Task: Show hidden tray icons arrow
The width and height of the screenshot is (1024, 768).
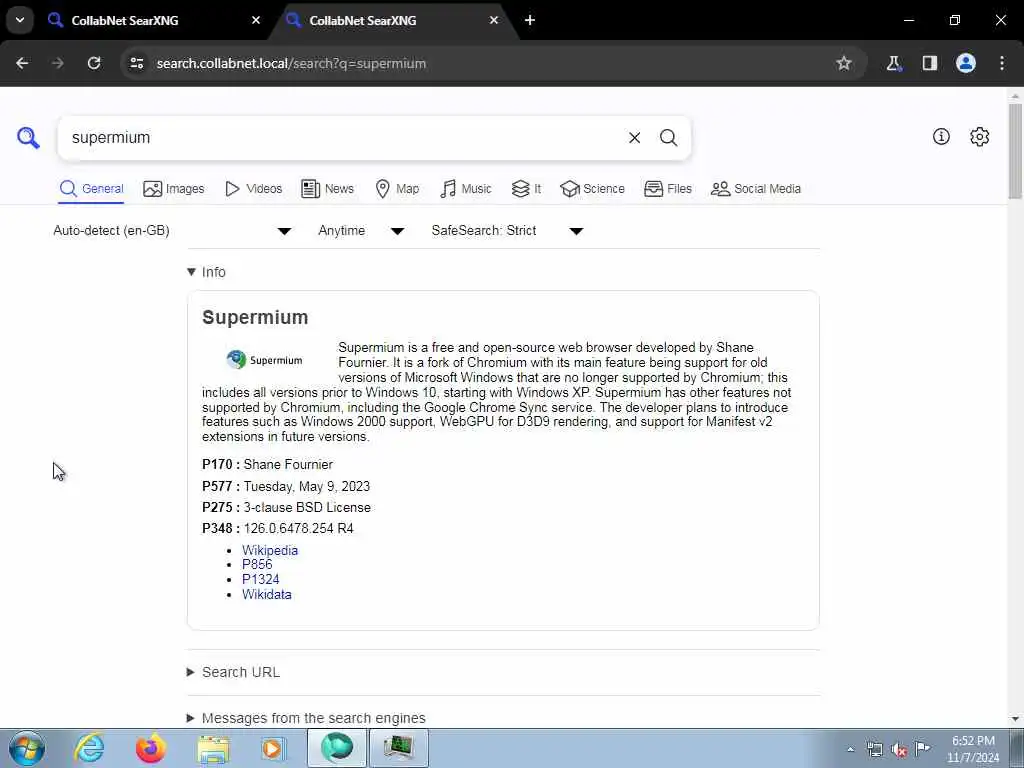Action: click(850, 749)
